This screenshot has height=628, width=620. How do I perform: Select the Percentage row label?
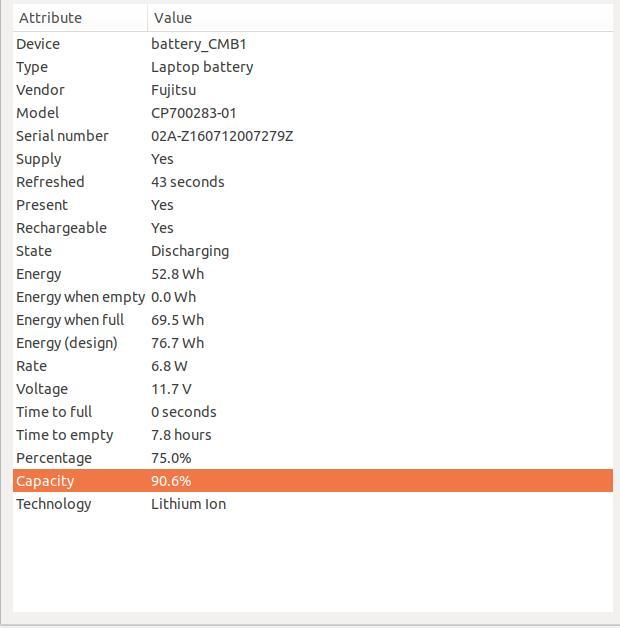pos(54,459)
